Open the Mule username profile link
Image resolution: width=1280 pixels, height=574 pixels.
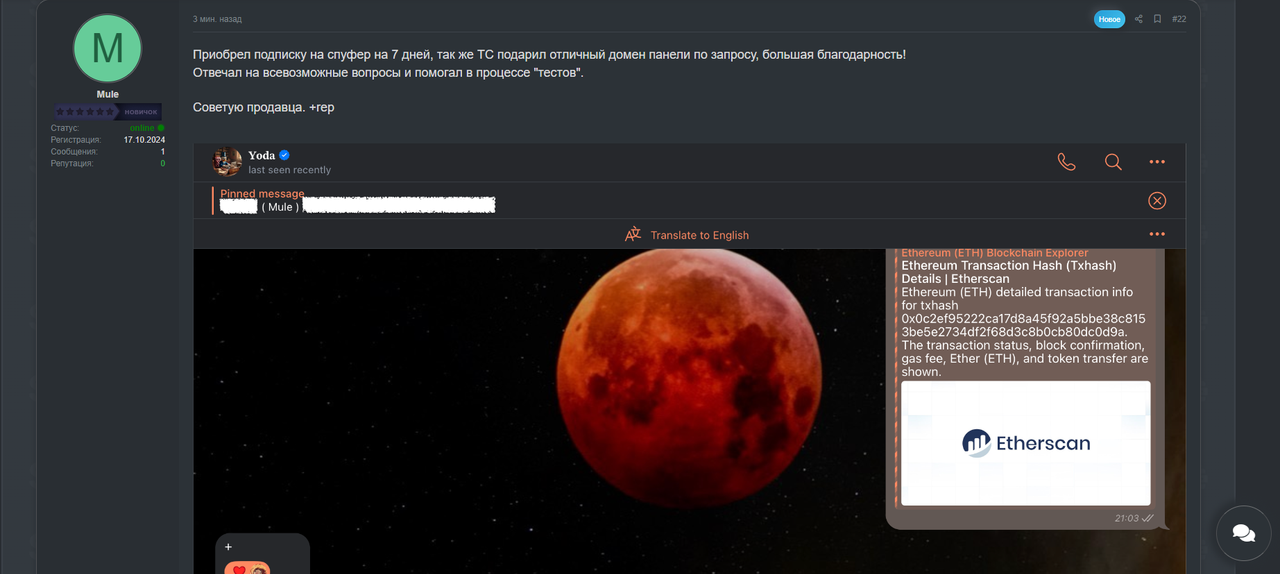coord(107,94)
